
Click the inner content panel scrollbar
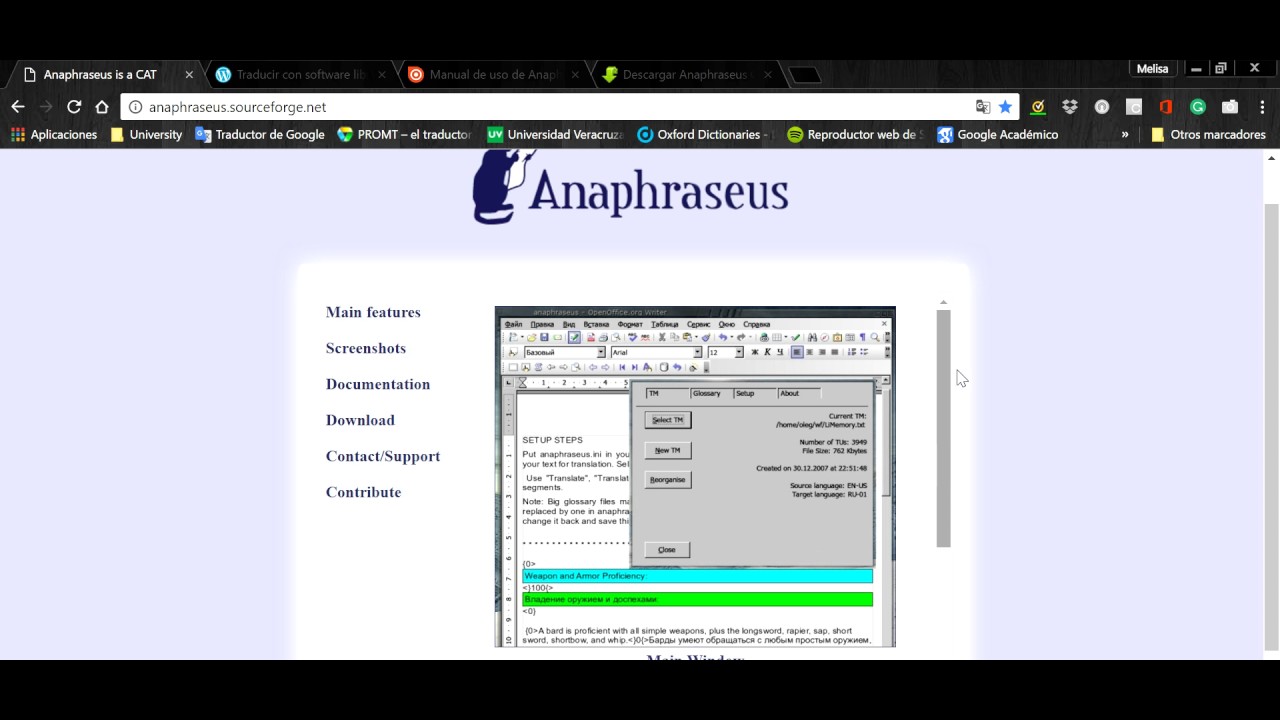(943, 428)
